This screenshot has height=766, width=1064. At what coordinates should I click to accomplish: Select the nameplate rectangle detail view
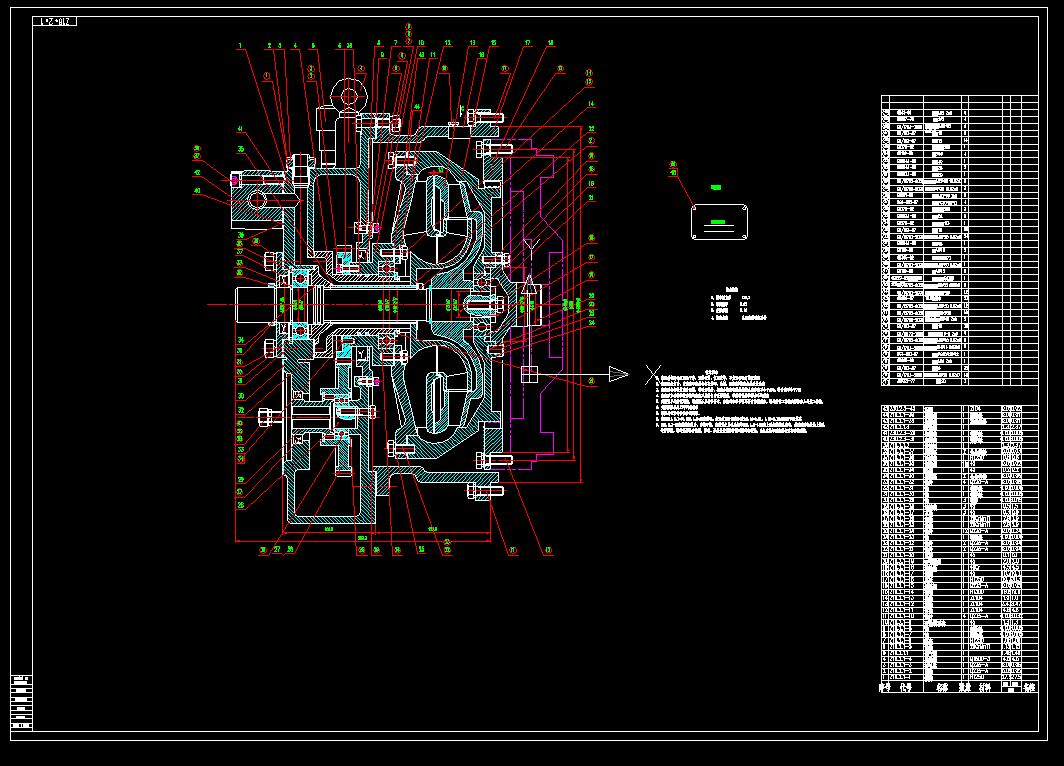[x=719, y=222]
